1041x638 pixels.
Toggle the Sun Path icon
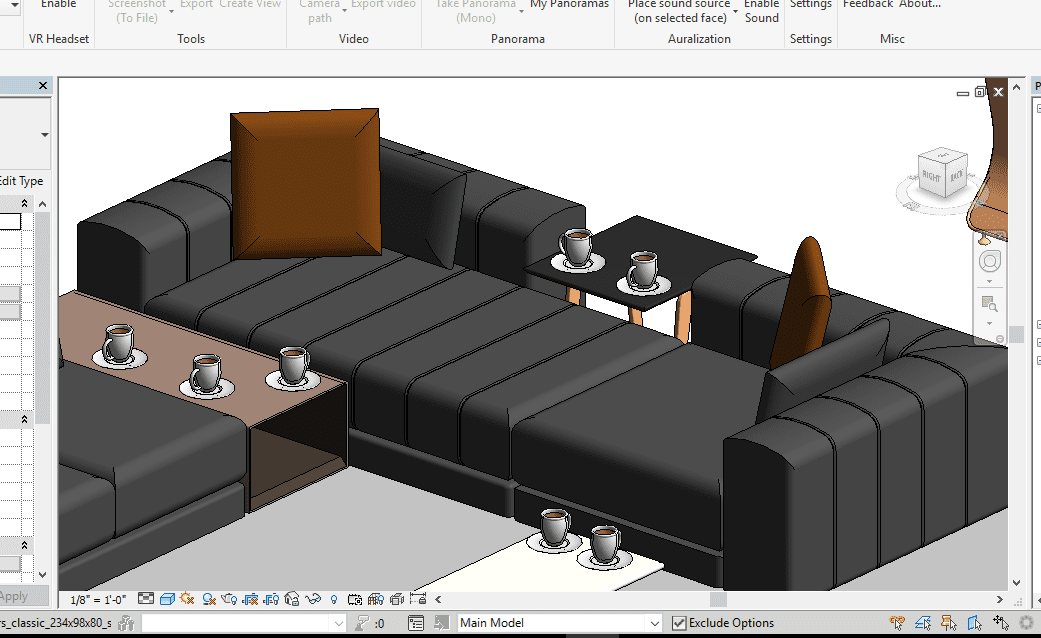click(188, 599)
